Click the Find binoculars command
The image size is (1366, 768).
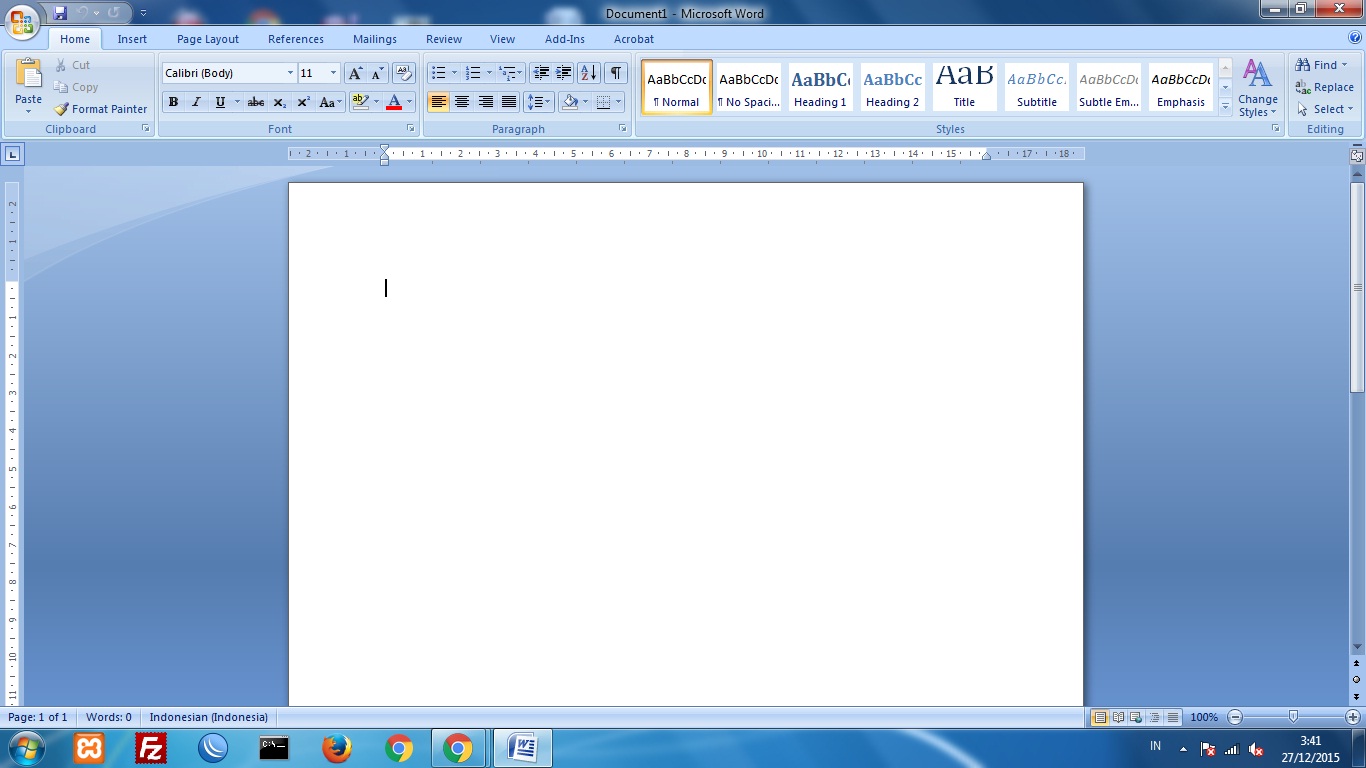(x=1321, y=65)
